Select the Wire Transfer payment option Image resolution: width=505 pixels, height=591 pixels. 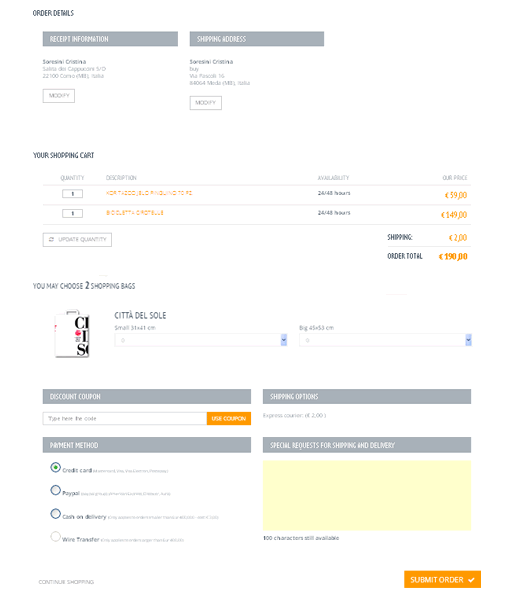tap(55, 536)
